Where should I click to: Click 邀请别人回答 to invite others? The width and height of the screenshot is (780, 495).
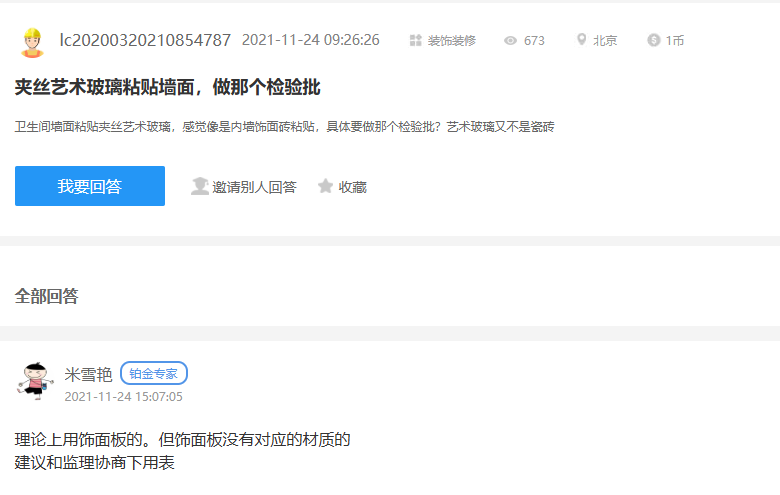254,187
